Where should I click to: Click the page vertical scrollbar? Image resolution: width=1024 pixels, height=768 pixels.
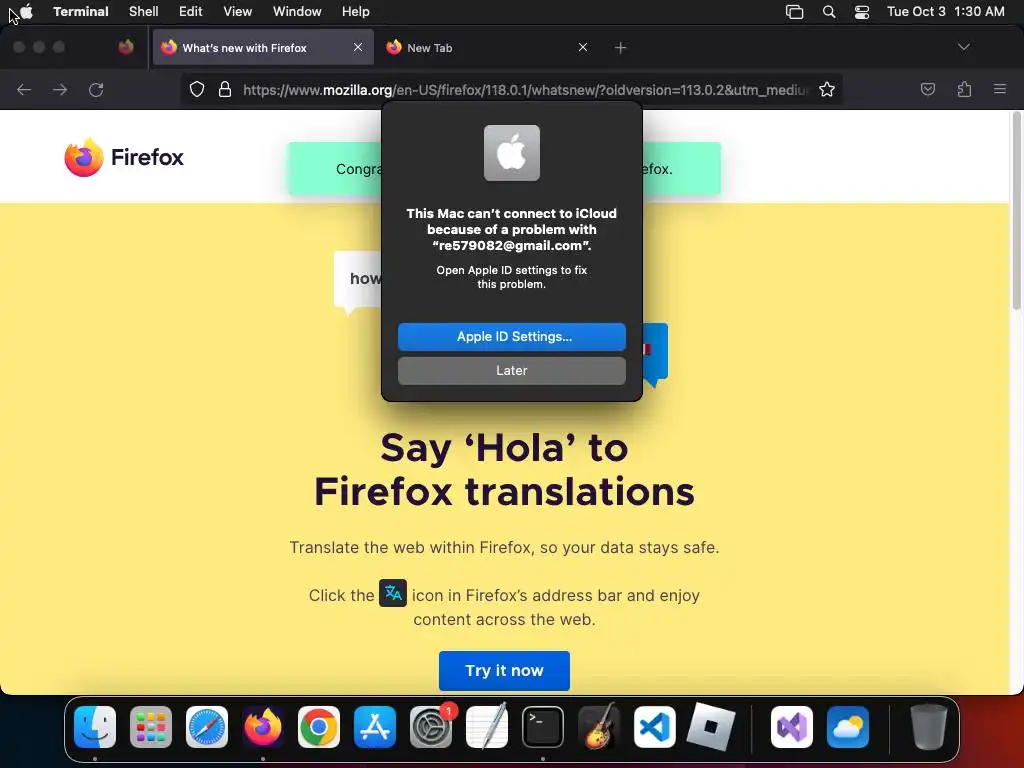click(1016, 211)
